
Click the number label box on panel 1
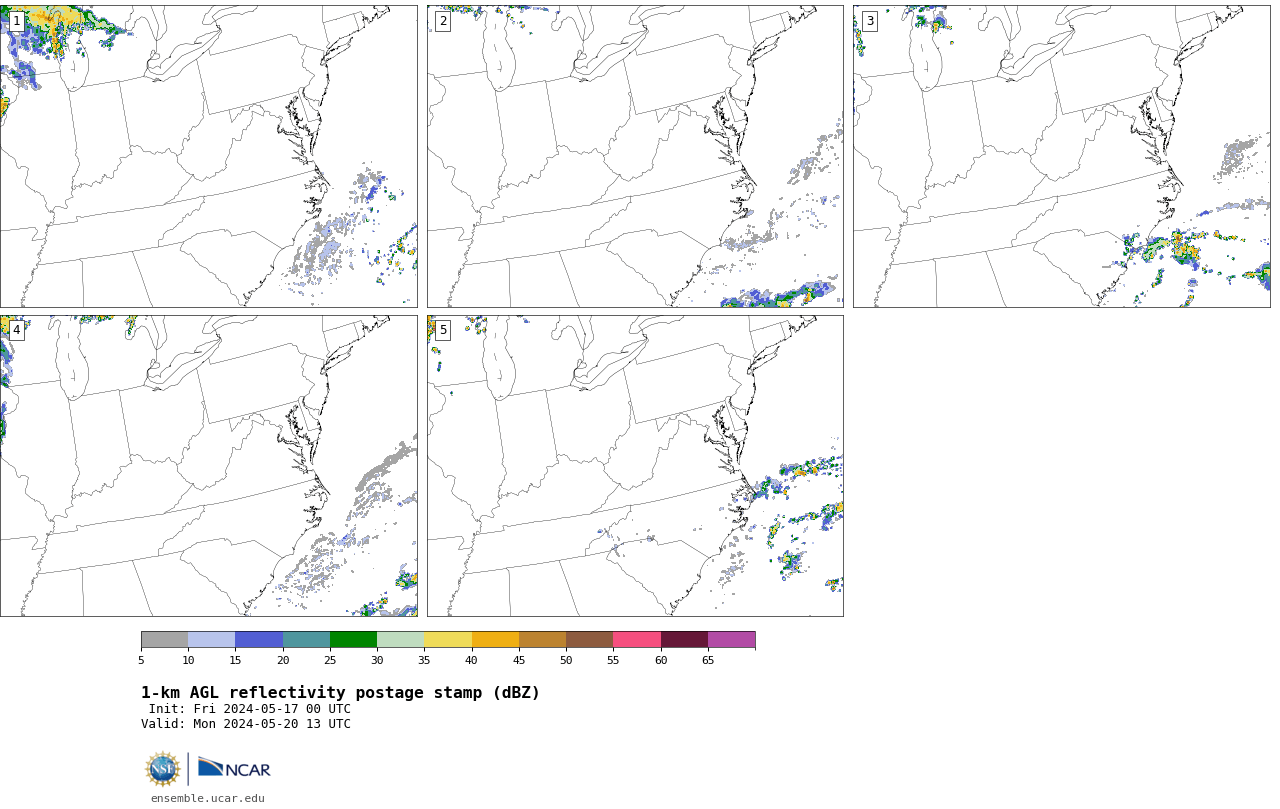[x=16, y=21]
